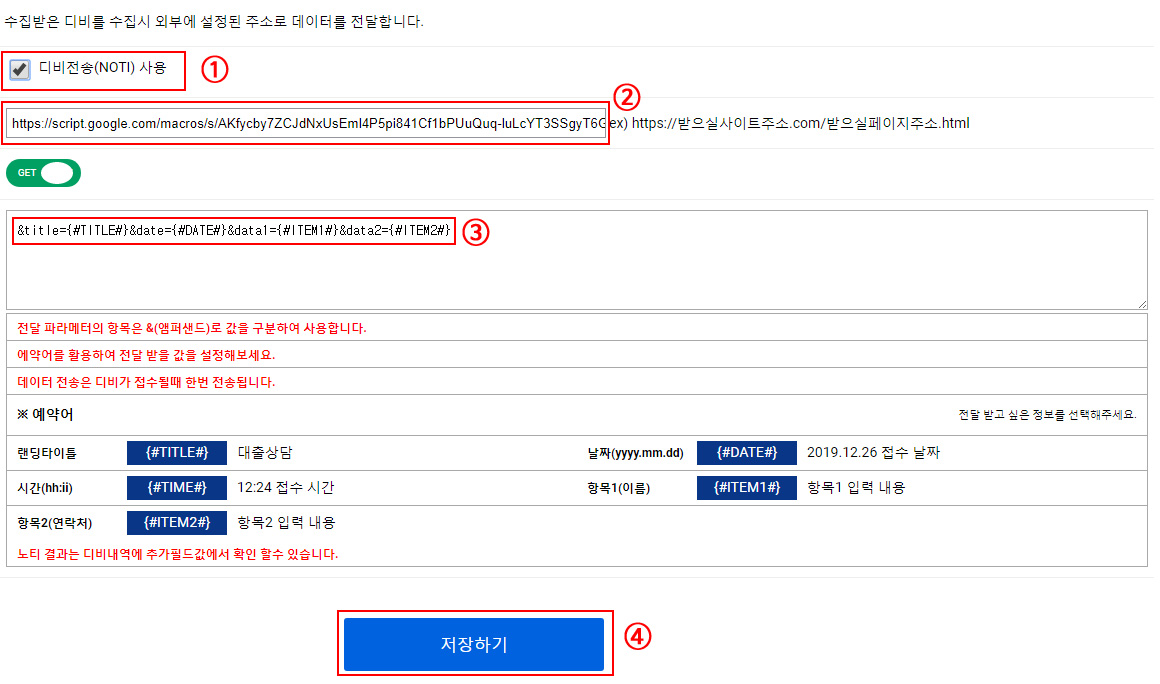Click the 디비전송(NOTI) 사용 label text
Viewport: 1160px width, 684px height.
[x=102, y=68]
